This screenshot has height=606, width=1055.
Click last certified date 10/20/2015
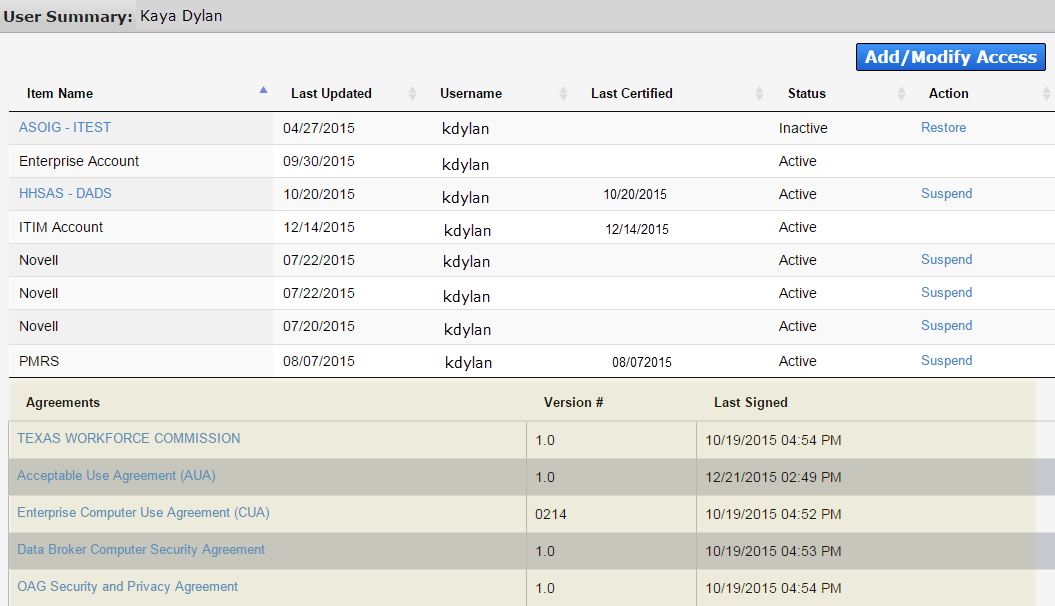point(635,194)
